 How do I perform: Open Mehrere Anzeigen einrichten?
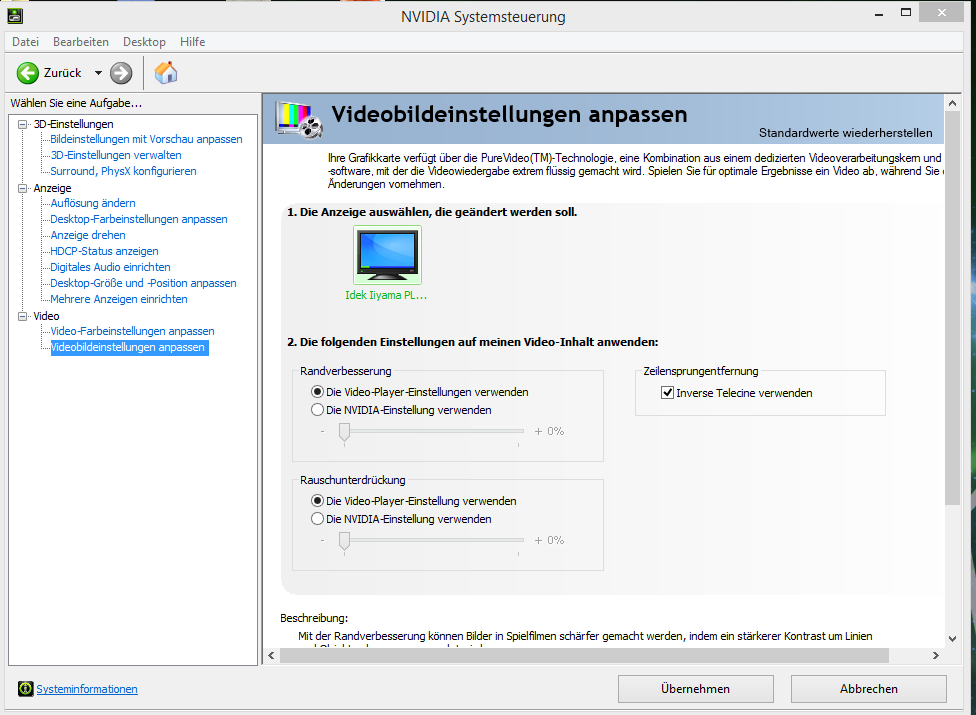click(118, 299)
